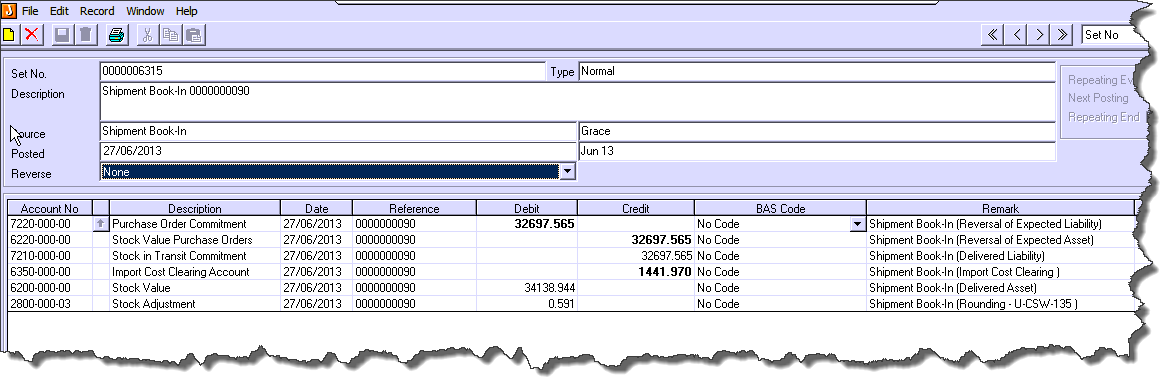This screenshot has height=389, width=1176.
Task: Click the credit amount 1441.970
Action: [x=636, y=271]
